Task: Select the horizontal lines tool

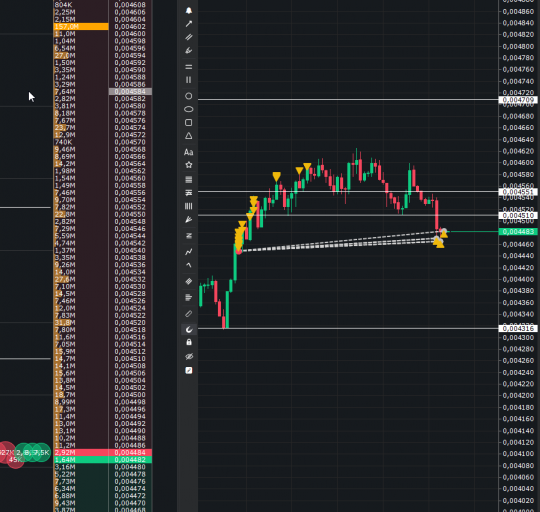Action: tap(189, 67)
